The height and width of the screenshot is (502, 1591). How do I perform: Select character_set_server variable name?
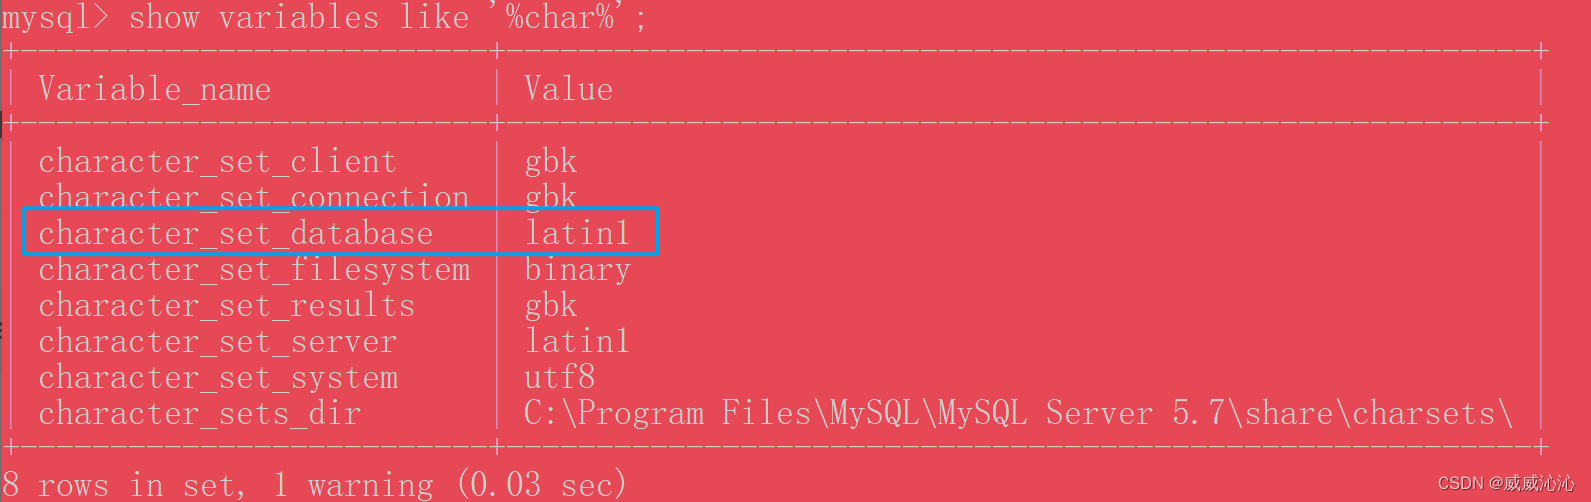[218, 341]
